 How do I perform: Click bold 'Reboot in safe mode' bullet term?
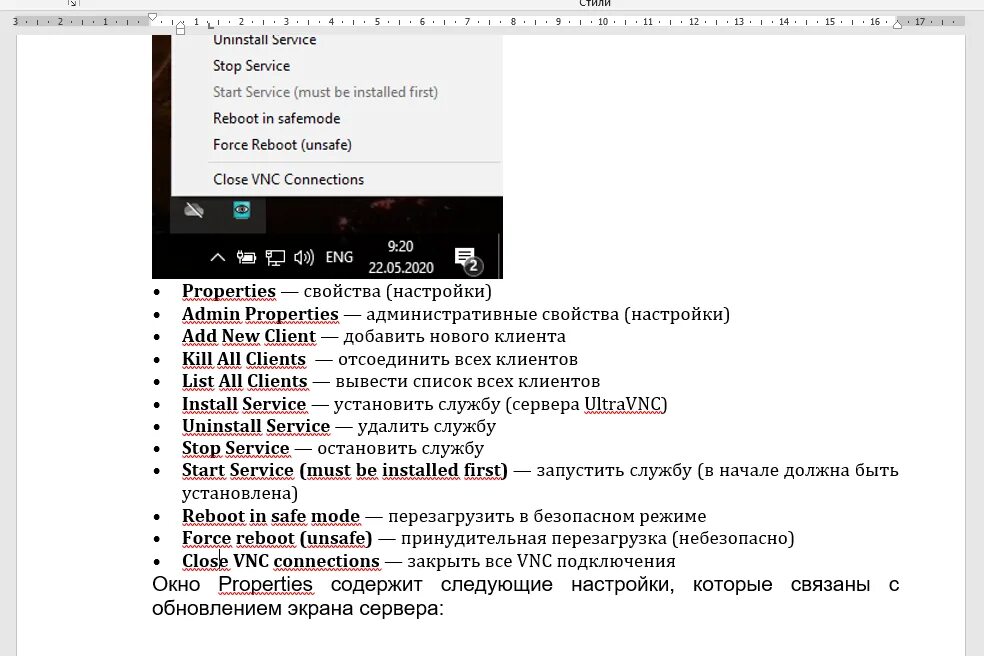pyautogui.click(x=270, y=516)
